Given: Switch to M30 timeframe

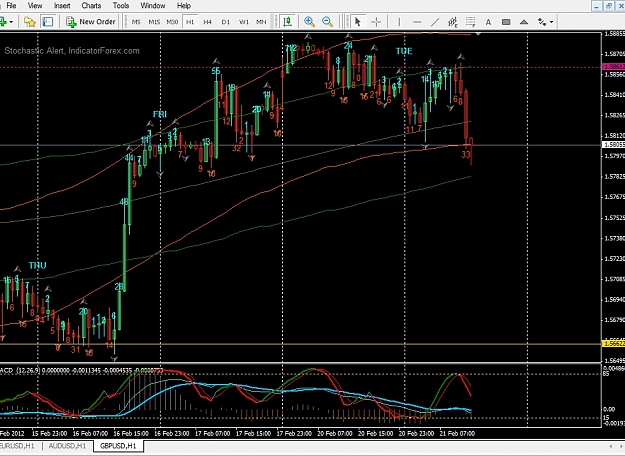Looking at the screenshot, I should click(172, 22).
